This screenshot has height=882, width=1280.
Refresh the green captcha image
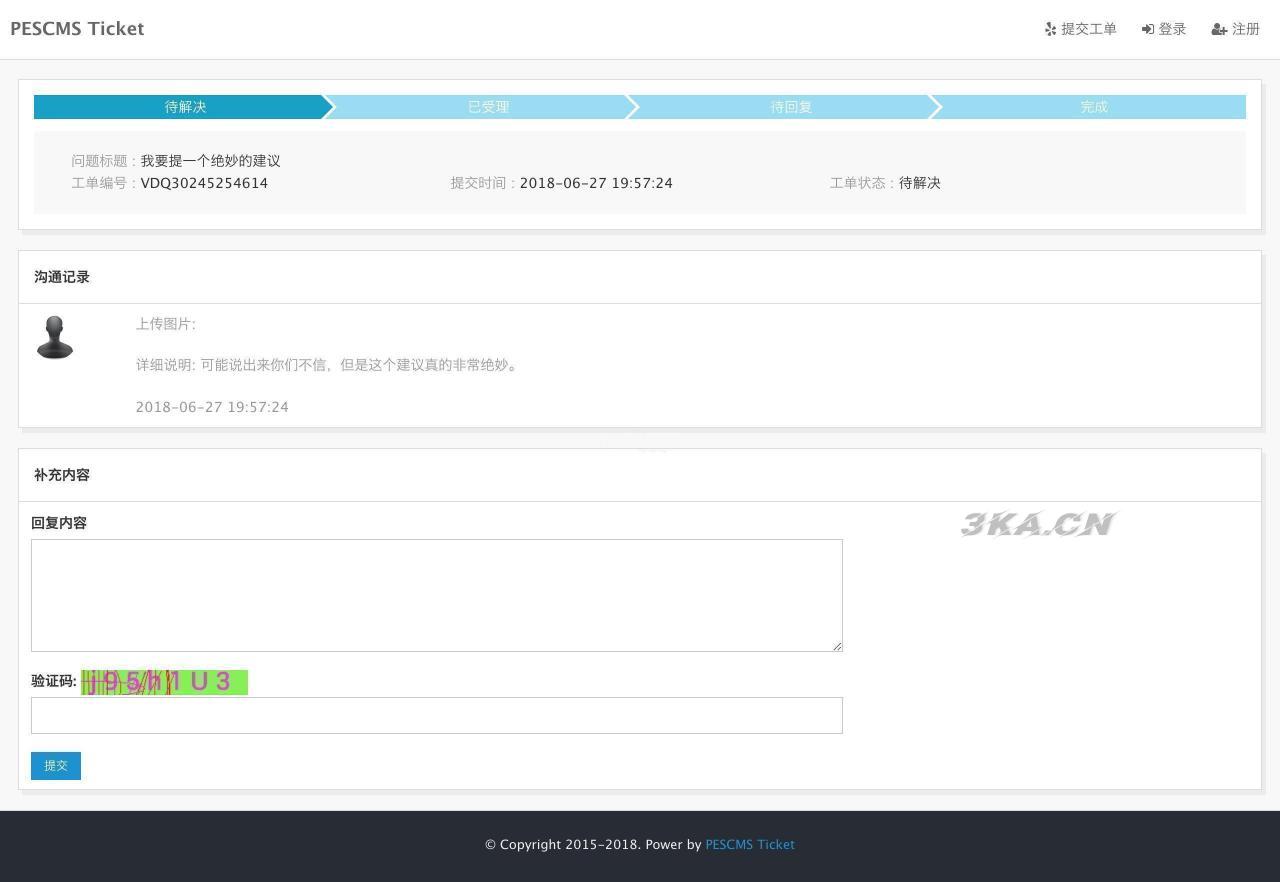pyautogui.click(x=164, y=682)
